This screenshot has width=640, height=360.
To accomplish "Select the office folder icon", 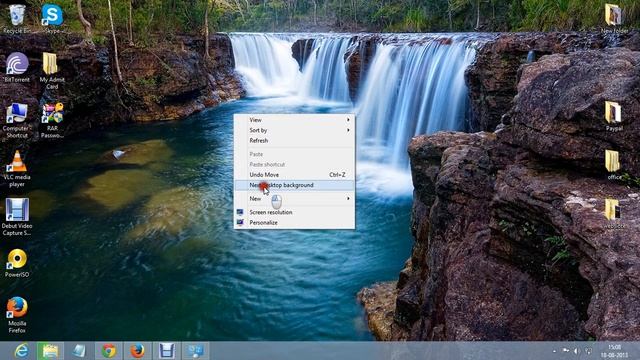I will [x=613, y=165].
